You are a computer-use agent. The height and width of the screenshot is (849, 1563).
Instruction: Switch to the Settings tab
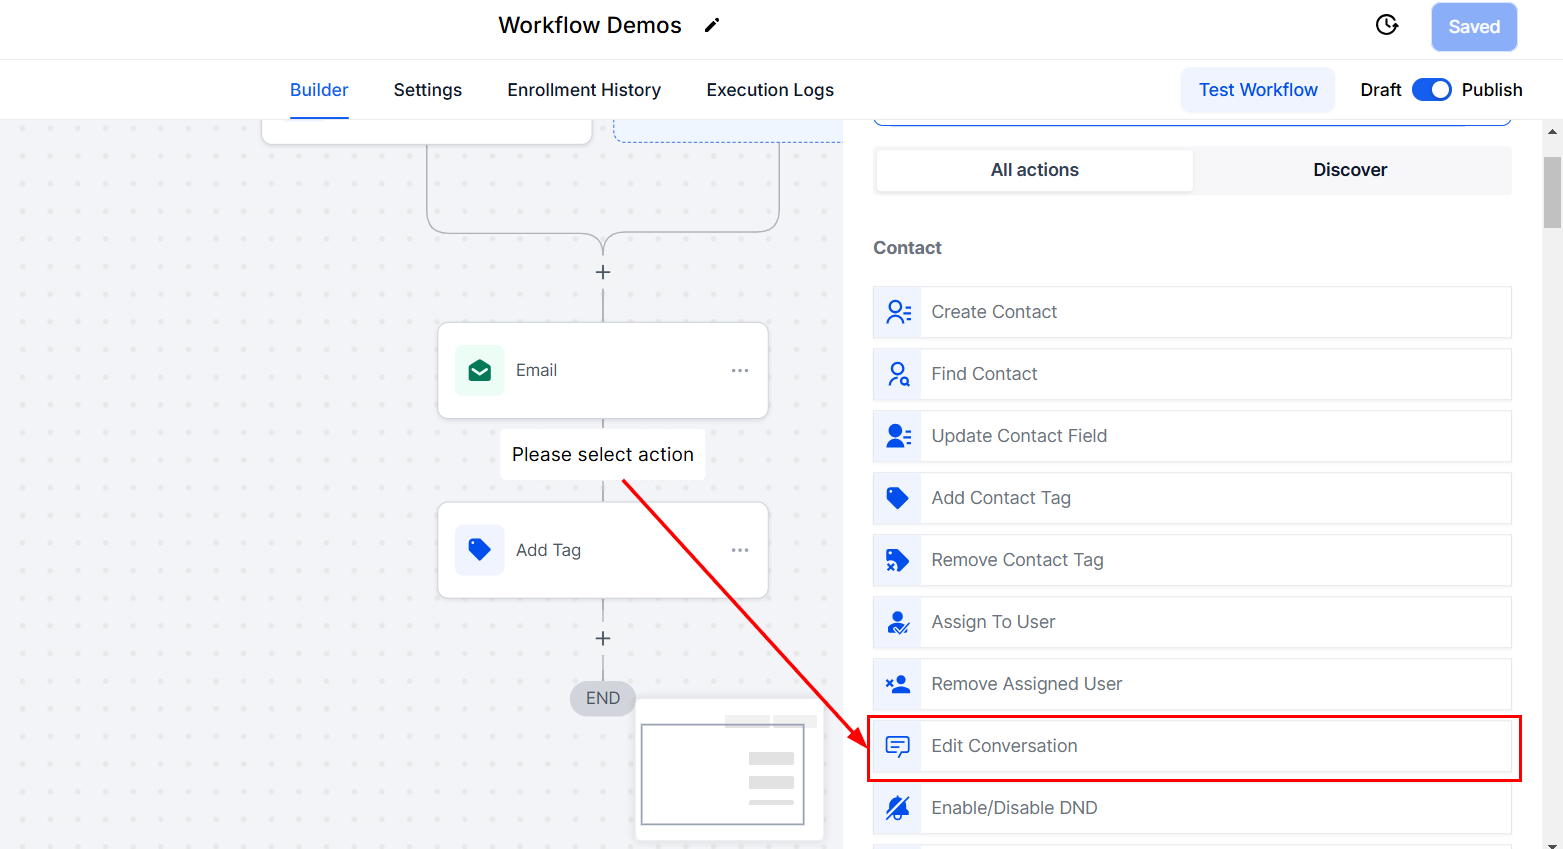(x=427, y=90)
